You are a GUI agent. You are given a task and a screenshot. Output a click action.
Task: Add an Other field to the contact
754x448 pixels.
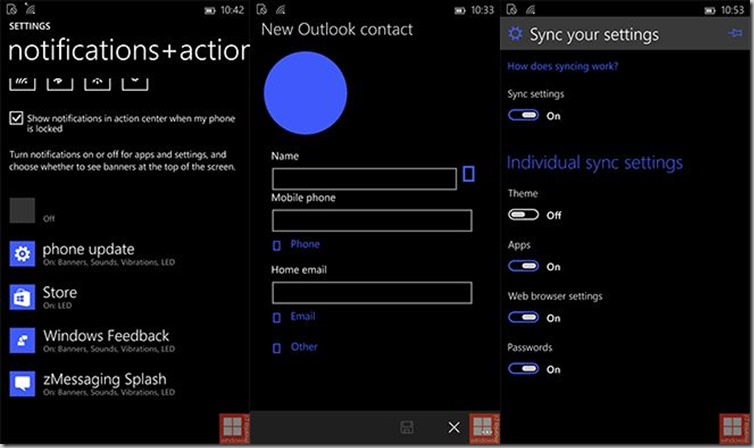(304, 347)
